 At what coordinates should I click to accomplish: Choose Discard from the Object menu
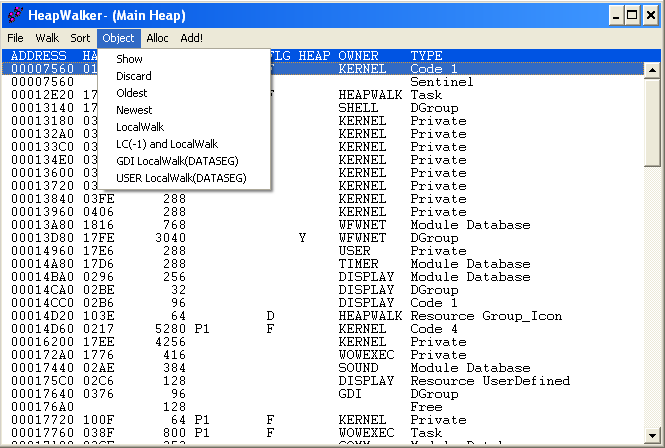point(184,76)
